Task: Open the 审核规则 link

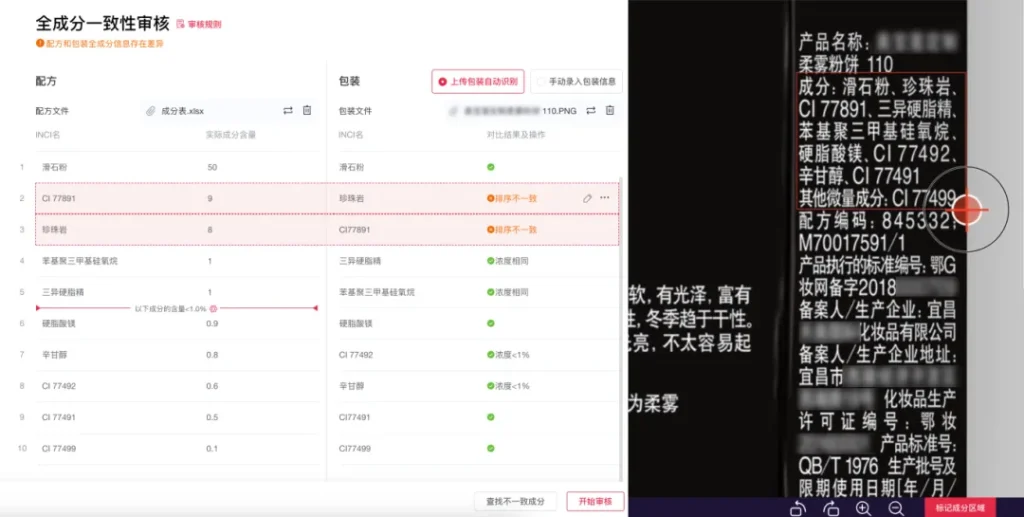Action: [199, 24]
